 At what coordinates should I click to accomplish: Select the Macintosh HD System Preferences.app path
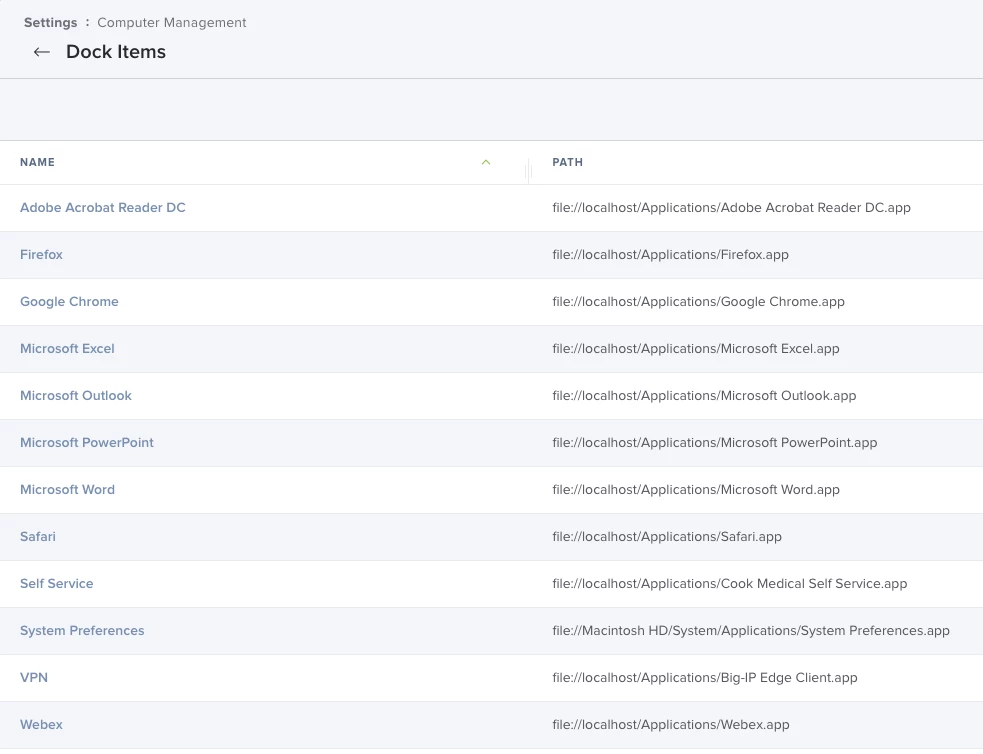751,631
